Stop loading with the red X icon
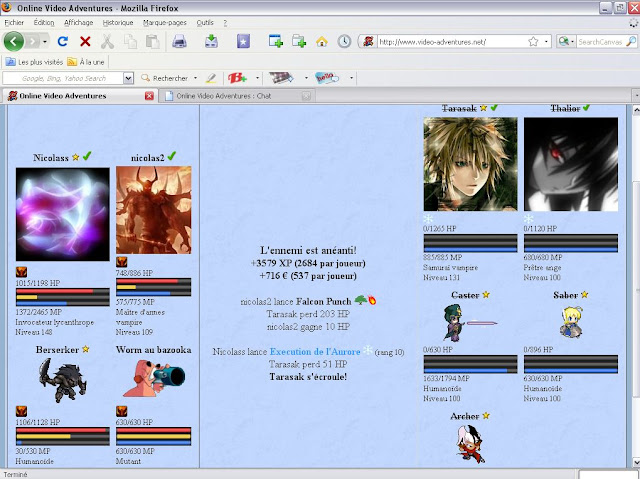Screen dimensions: 640x479 click(85, 42)
